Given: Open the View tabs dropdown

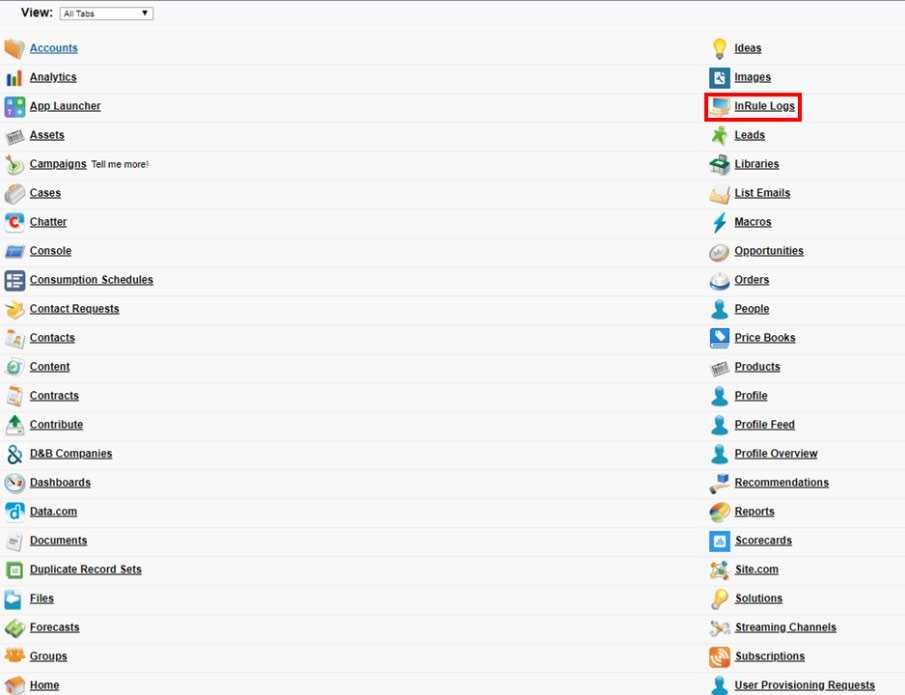Looking at the screenshot, I should (106, 13).
